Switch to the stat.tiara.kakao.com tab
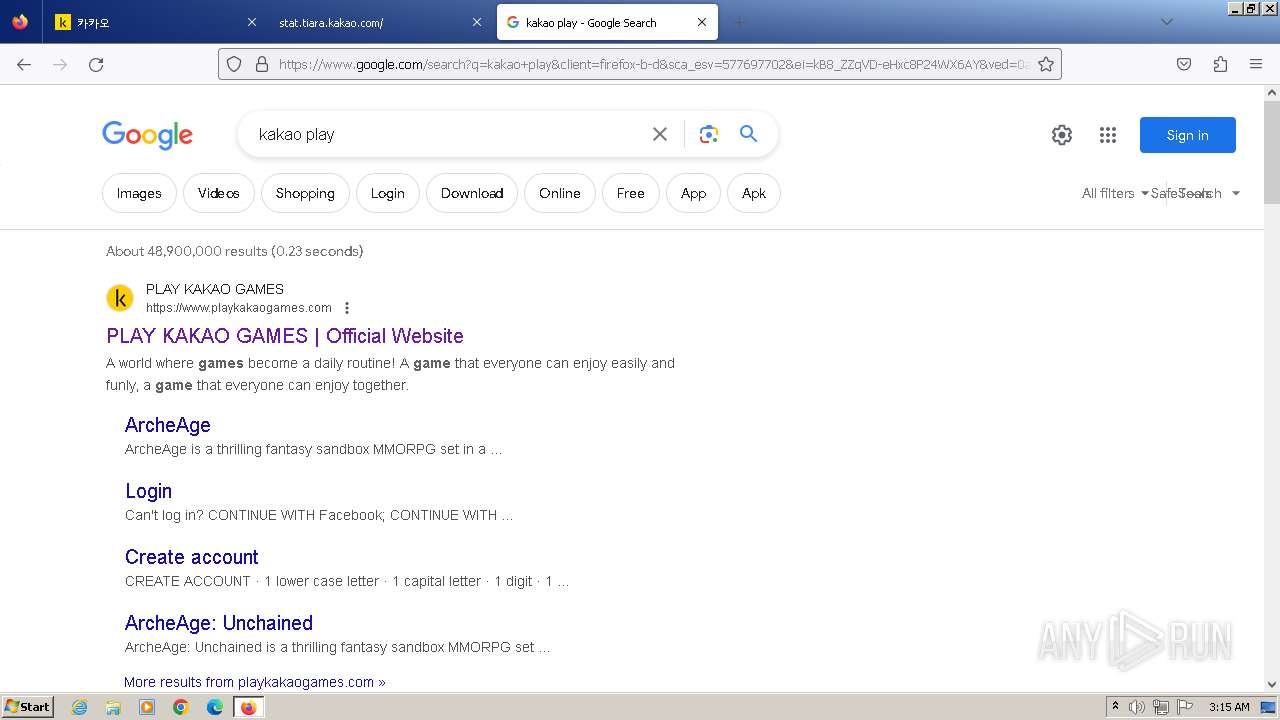Screen dimensions: 1280x720 pyautogui.click(x=380, y=22)
